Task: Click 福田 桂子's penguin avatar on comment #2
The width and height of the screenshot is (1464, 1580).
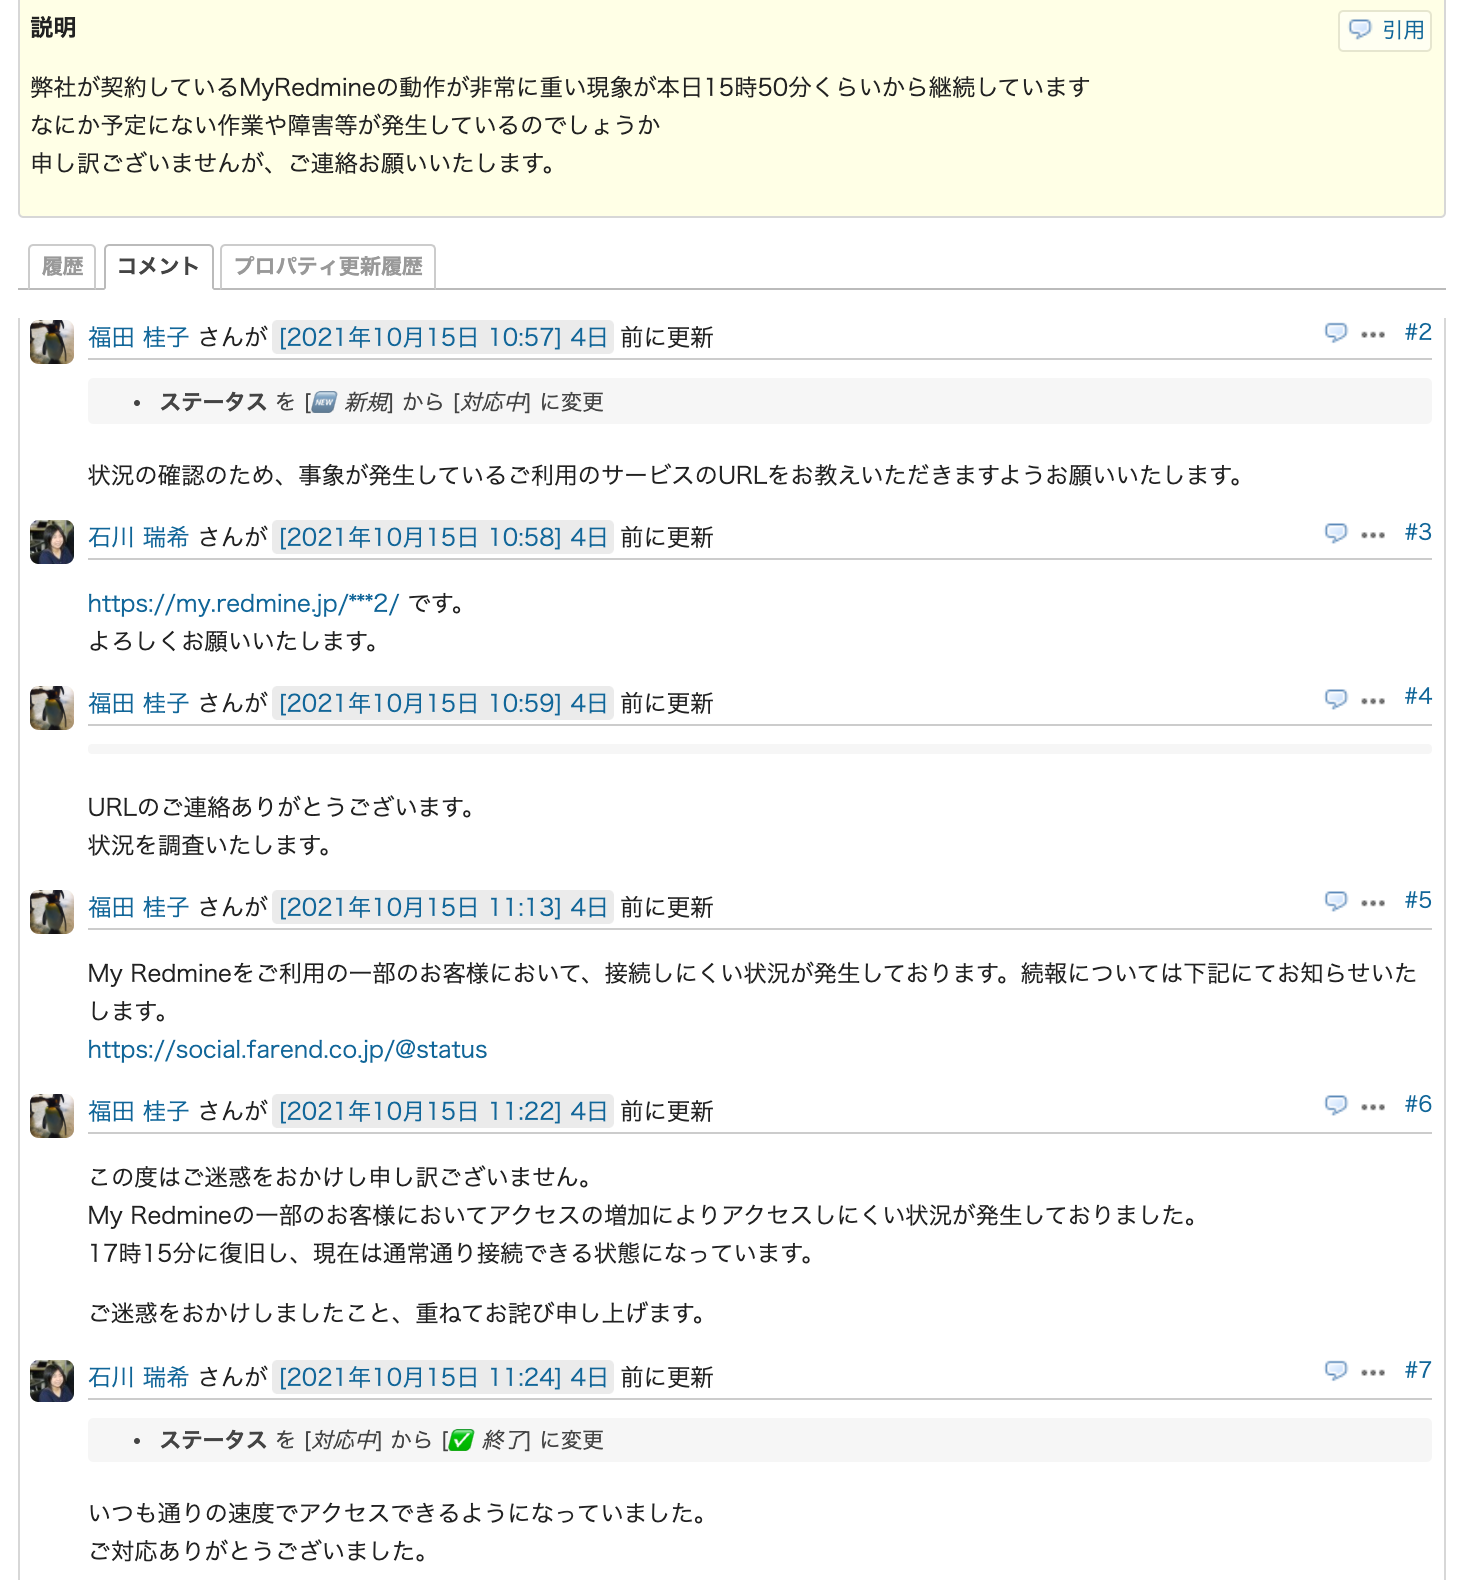Action: 52,342
